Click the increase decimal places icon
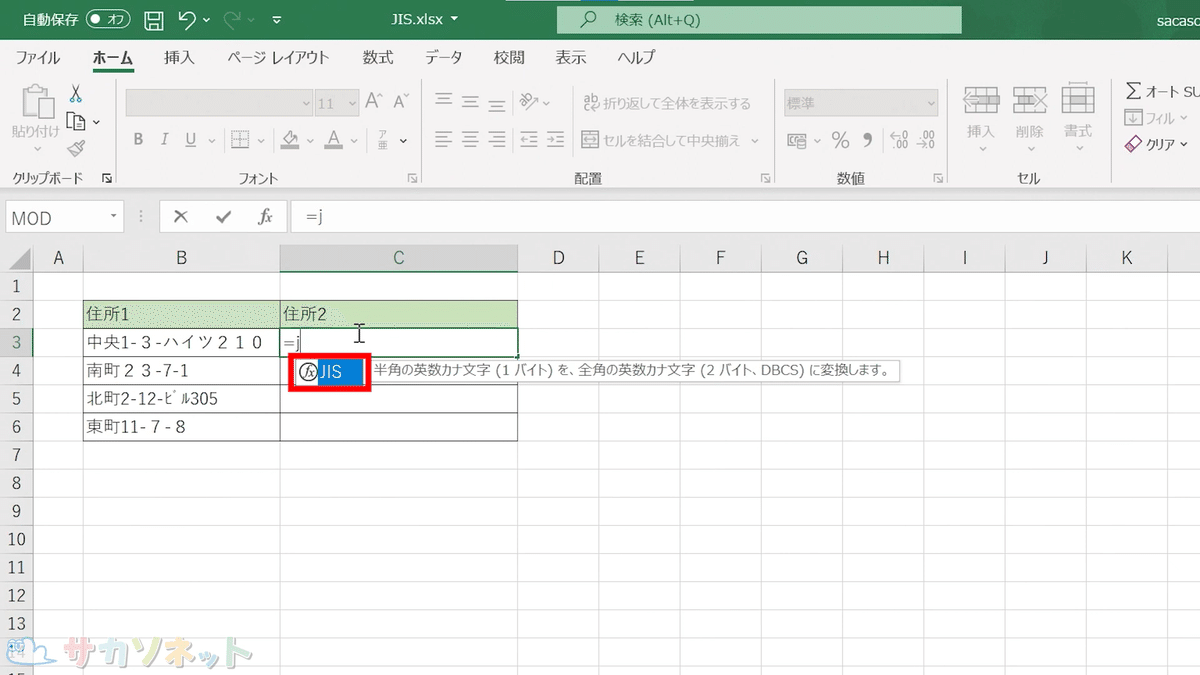1200x675 pixels. [901, 142]
